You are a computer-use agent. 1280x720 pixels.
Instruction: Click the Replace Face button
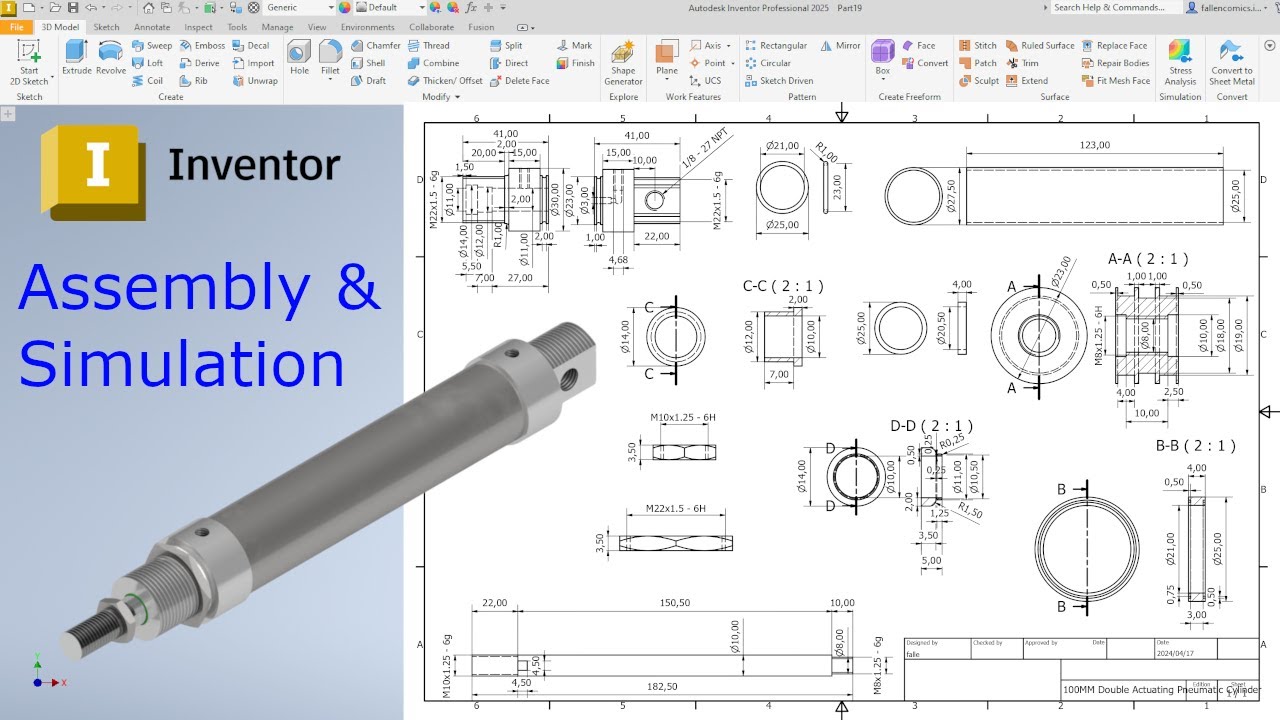pos(1114,45)
